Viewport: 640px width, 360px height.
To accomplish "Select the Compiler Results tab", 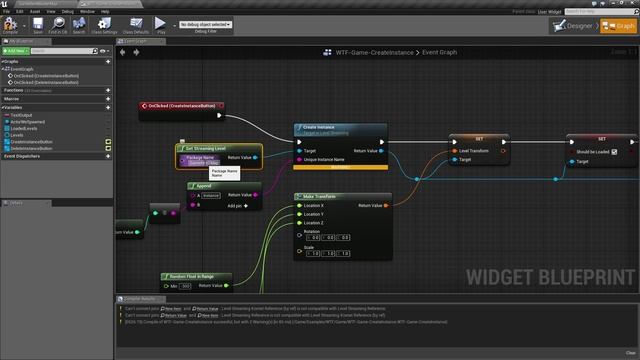I will (140, 299).
